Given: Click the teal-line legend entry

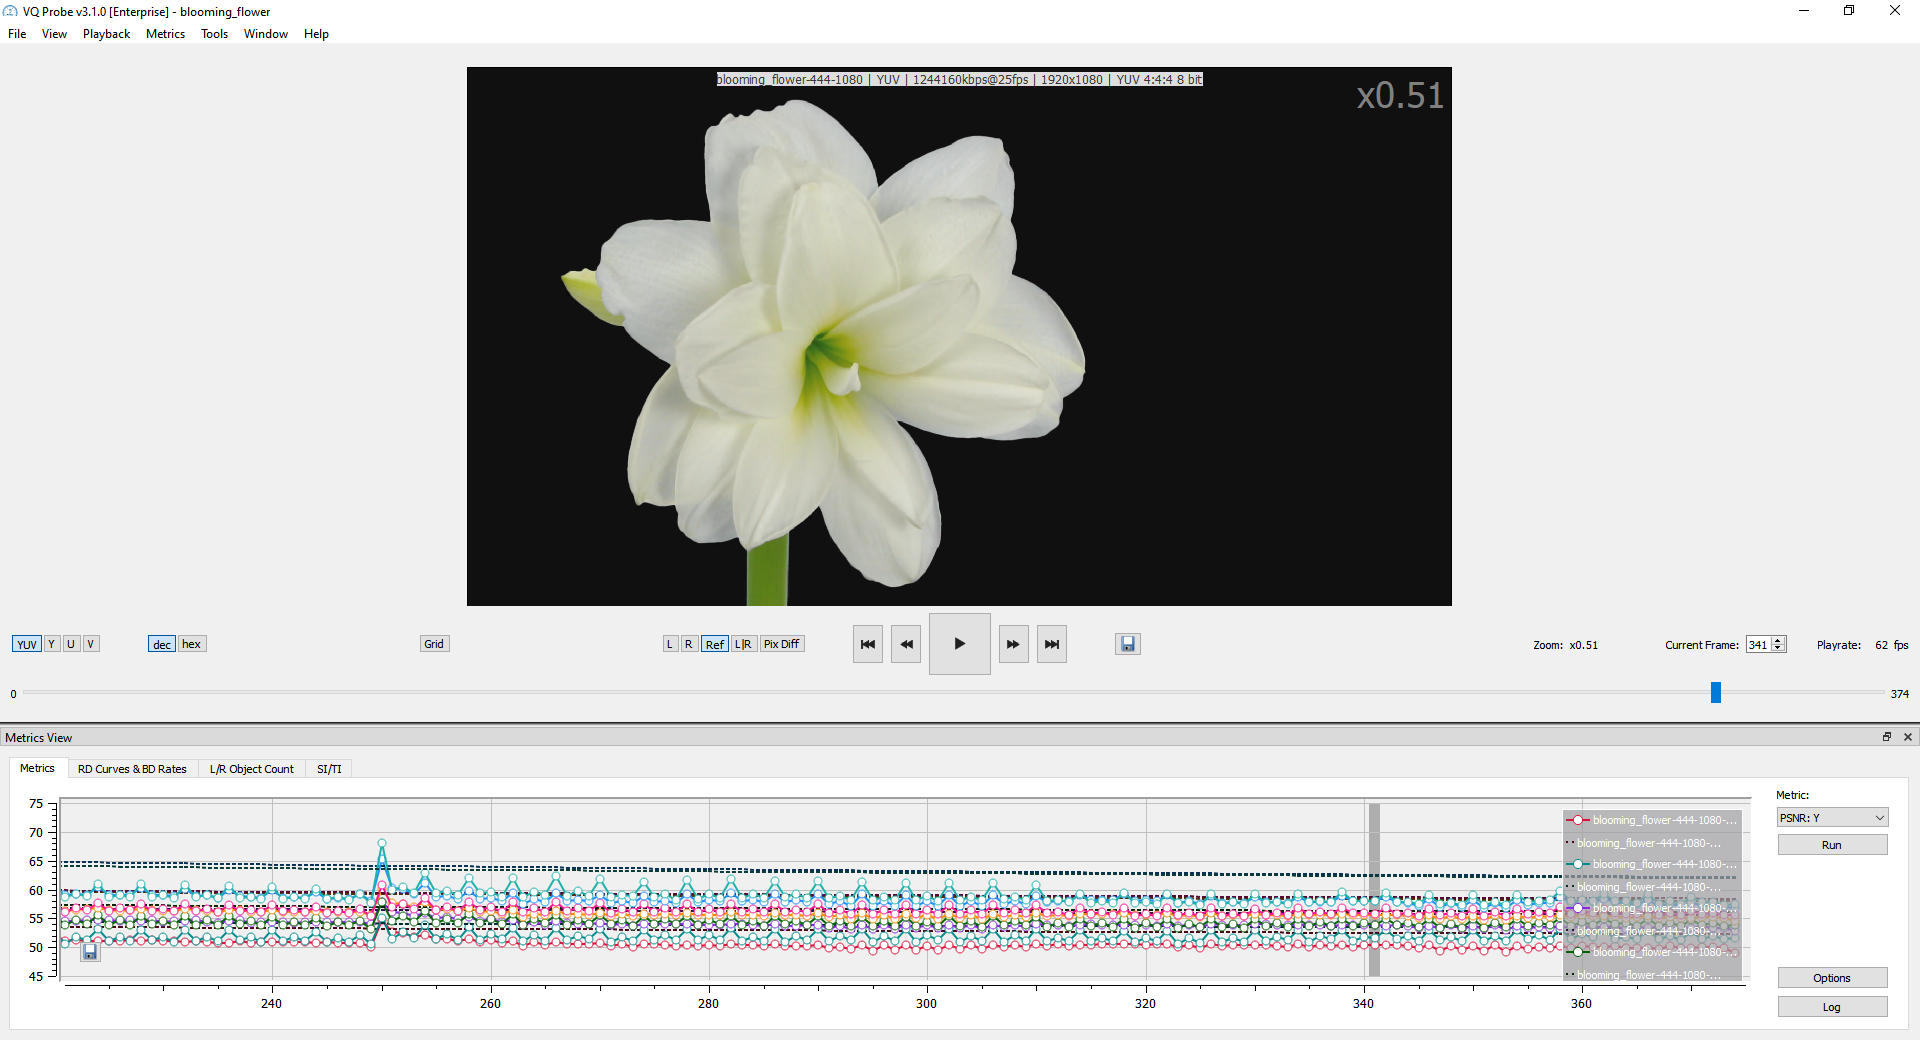Looking at the screenshot, I should tap(1652, 864).
